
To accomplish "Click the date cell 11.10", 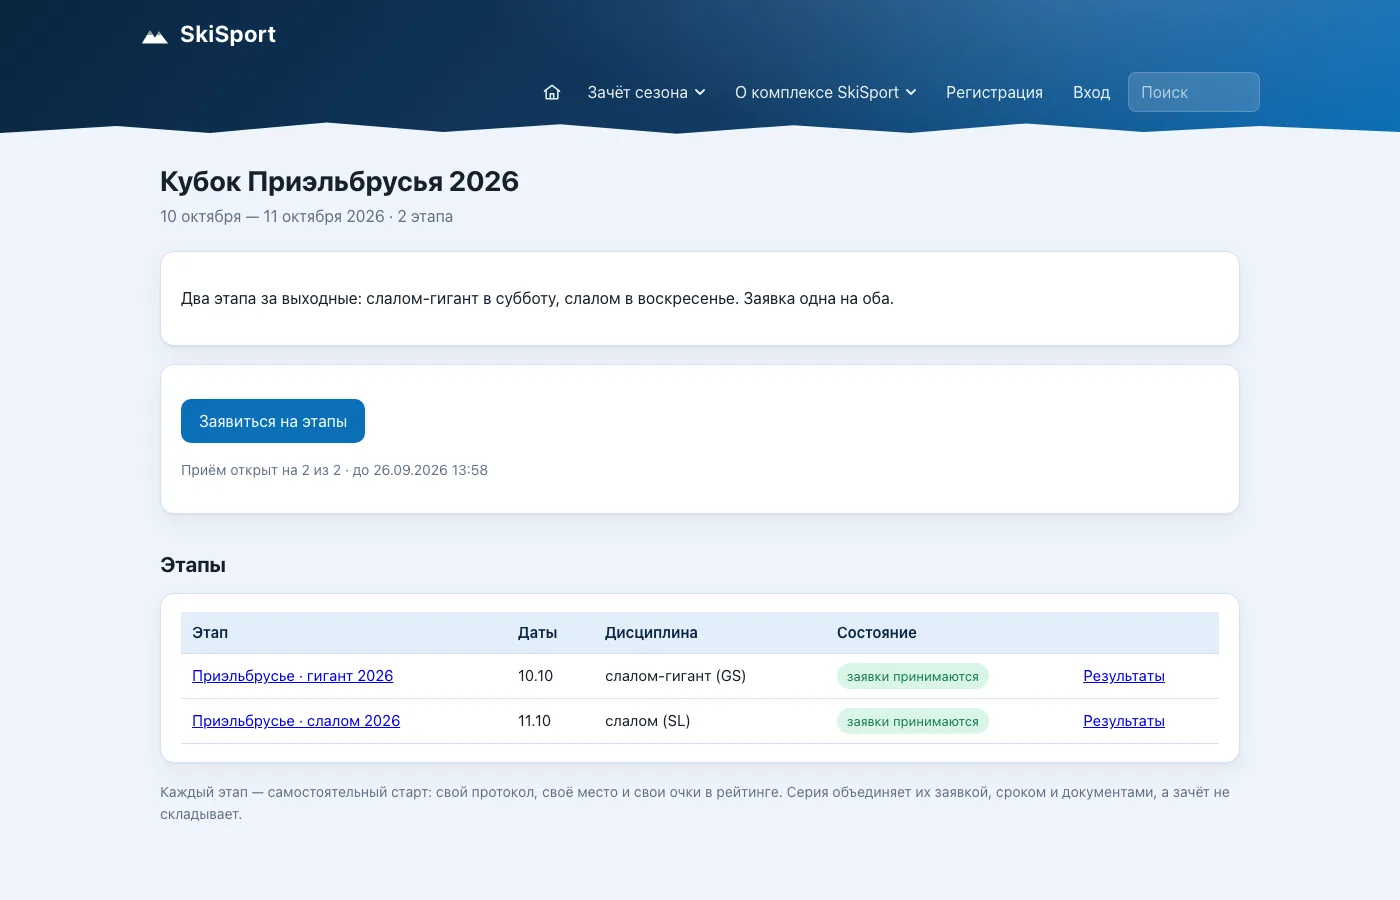I will tap(534, 721).
